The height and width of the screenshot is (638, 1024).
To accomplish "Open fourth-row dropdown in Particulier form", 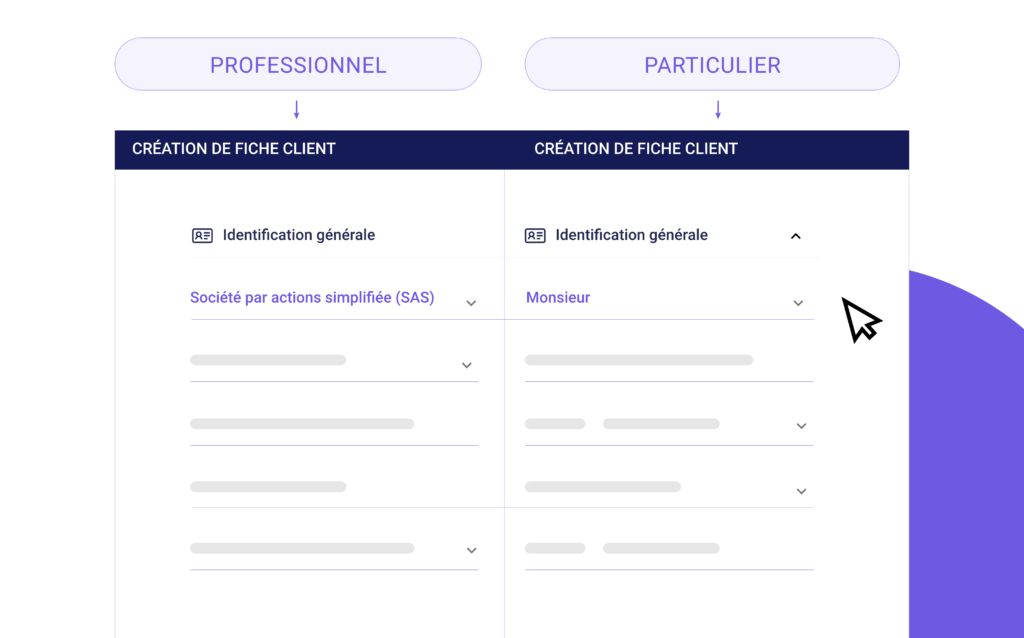I will pos(669,488).
